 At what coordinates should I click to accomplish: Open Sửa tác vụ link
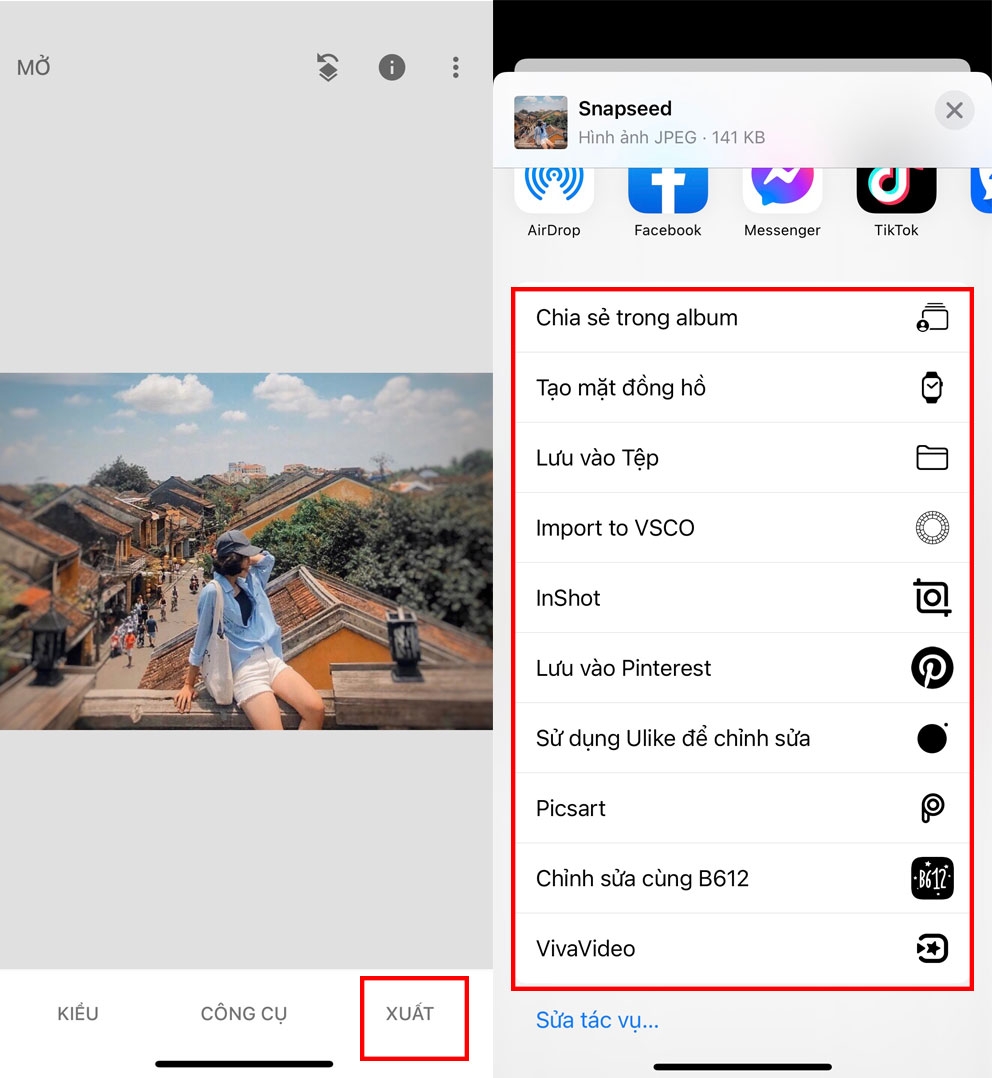point(596,1020)
